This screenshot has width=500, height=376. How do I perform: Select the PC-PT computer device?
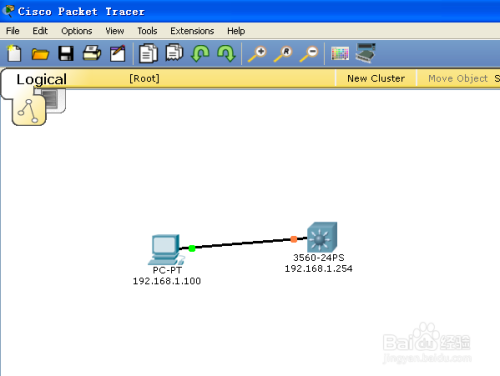click(166, 249)
